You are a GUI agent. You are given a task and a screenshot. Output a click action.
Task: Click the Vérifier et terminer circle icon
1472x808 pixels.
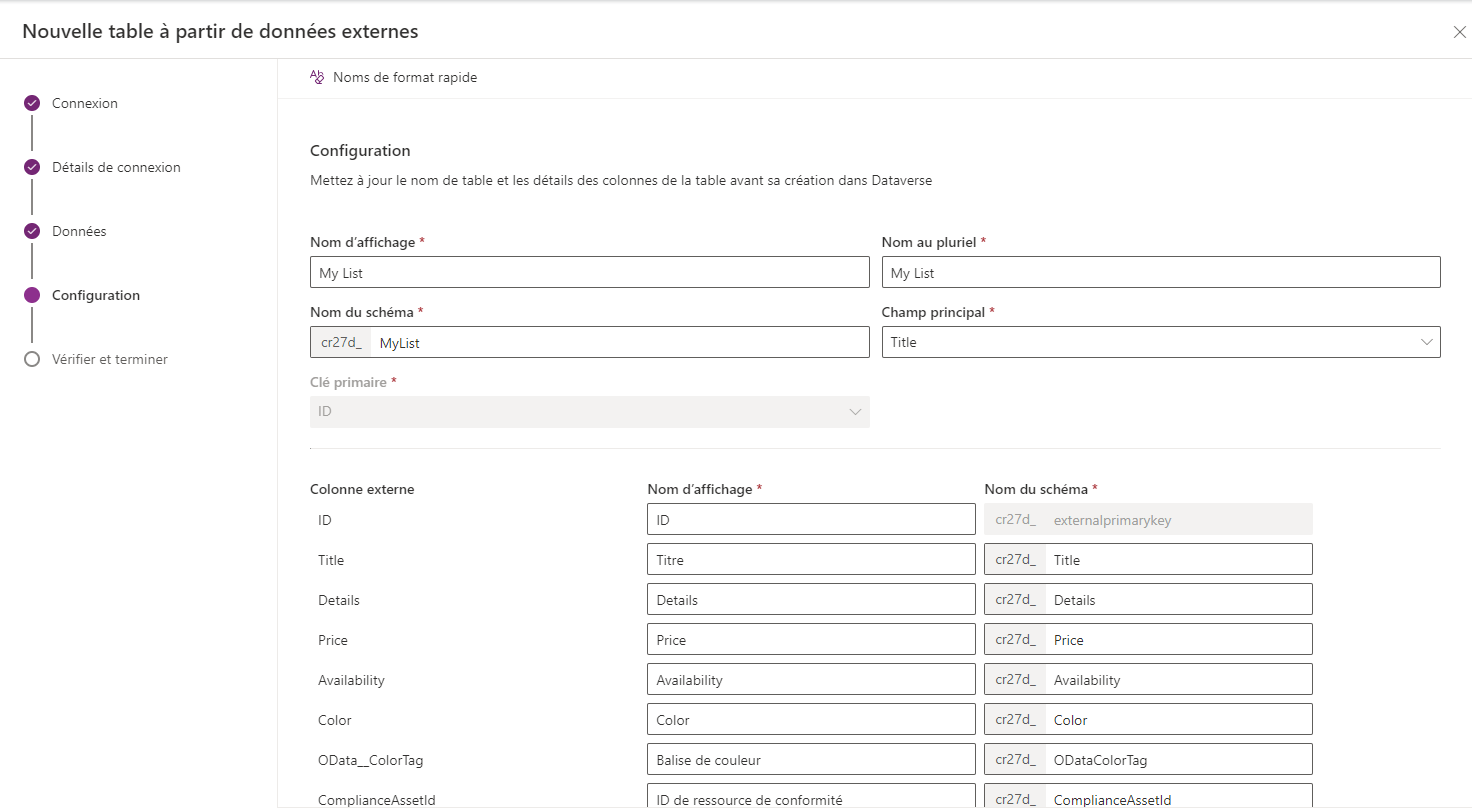pos(32,359)
